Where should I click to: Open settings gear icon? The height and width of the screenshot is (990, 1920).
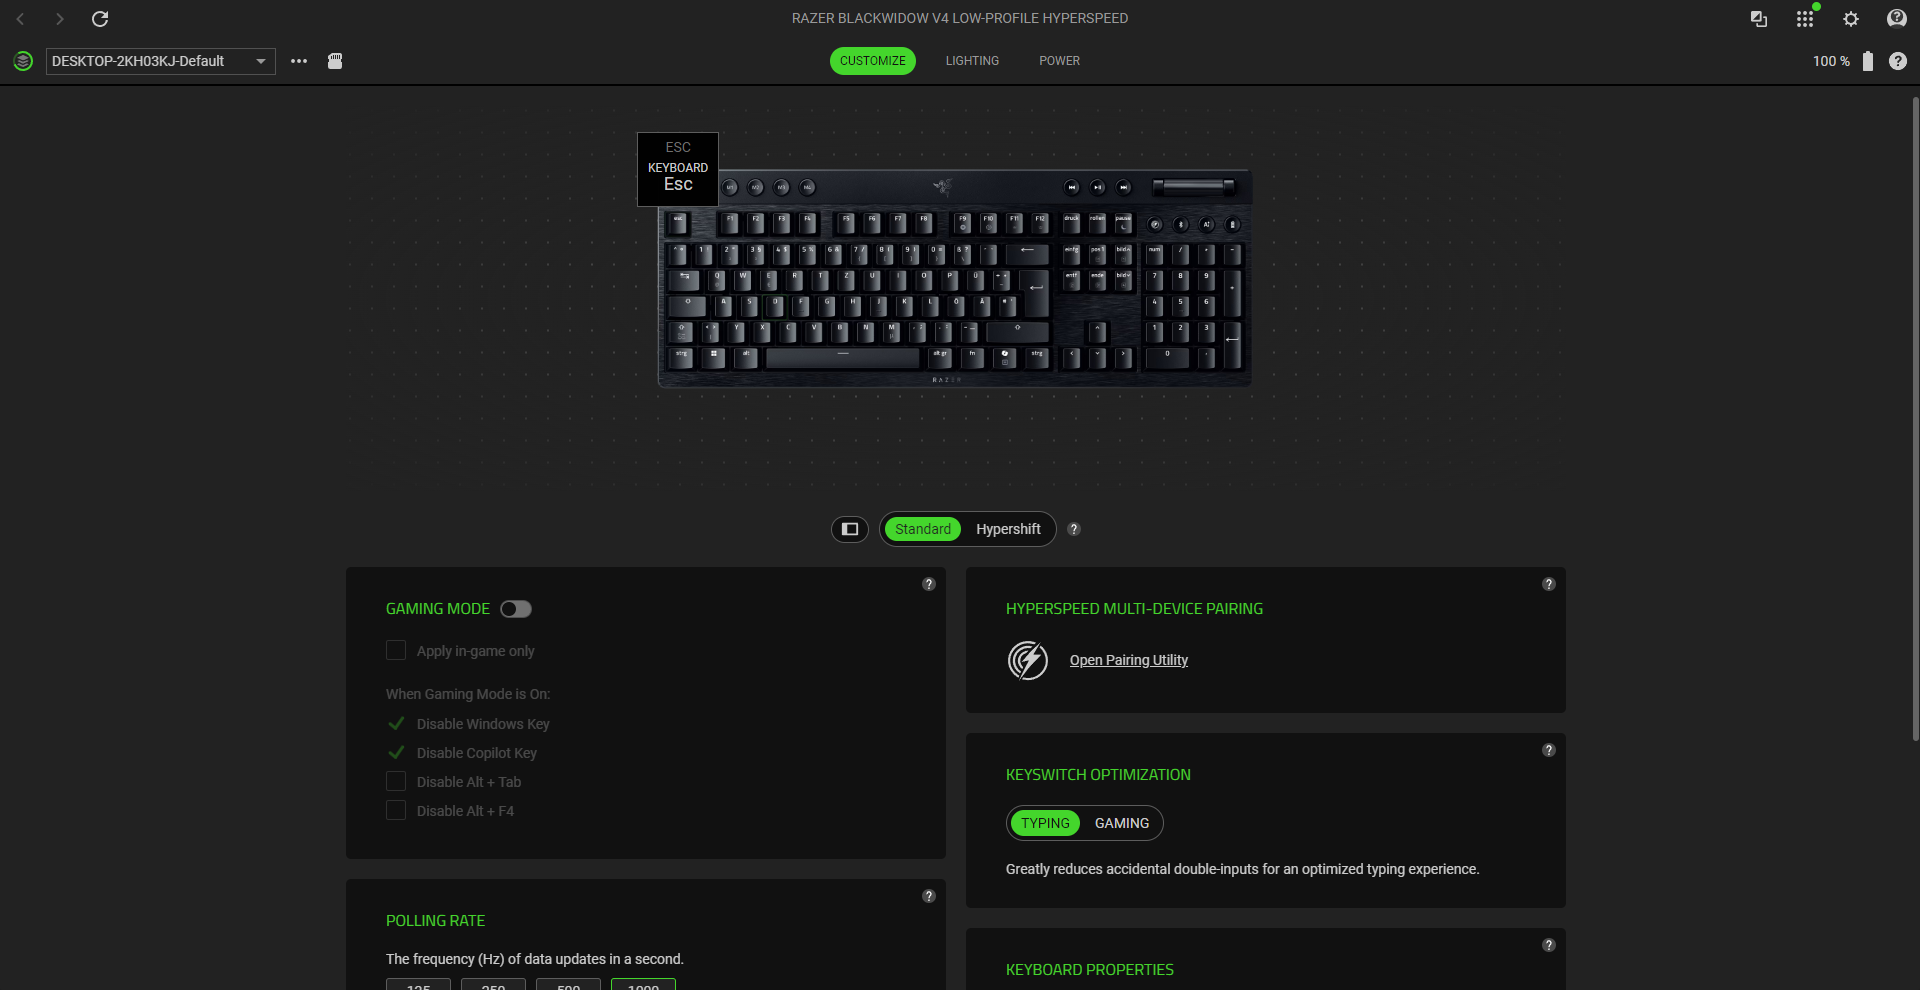click(1851, 19)
